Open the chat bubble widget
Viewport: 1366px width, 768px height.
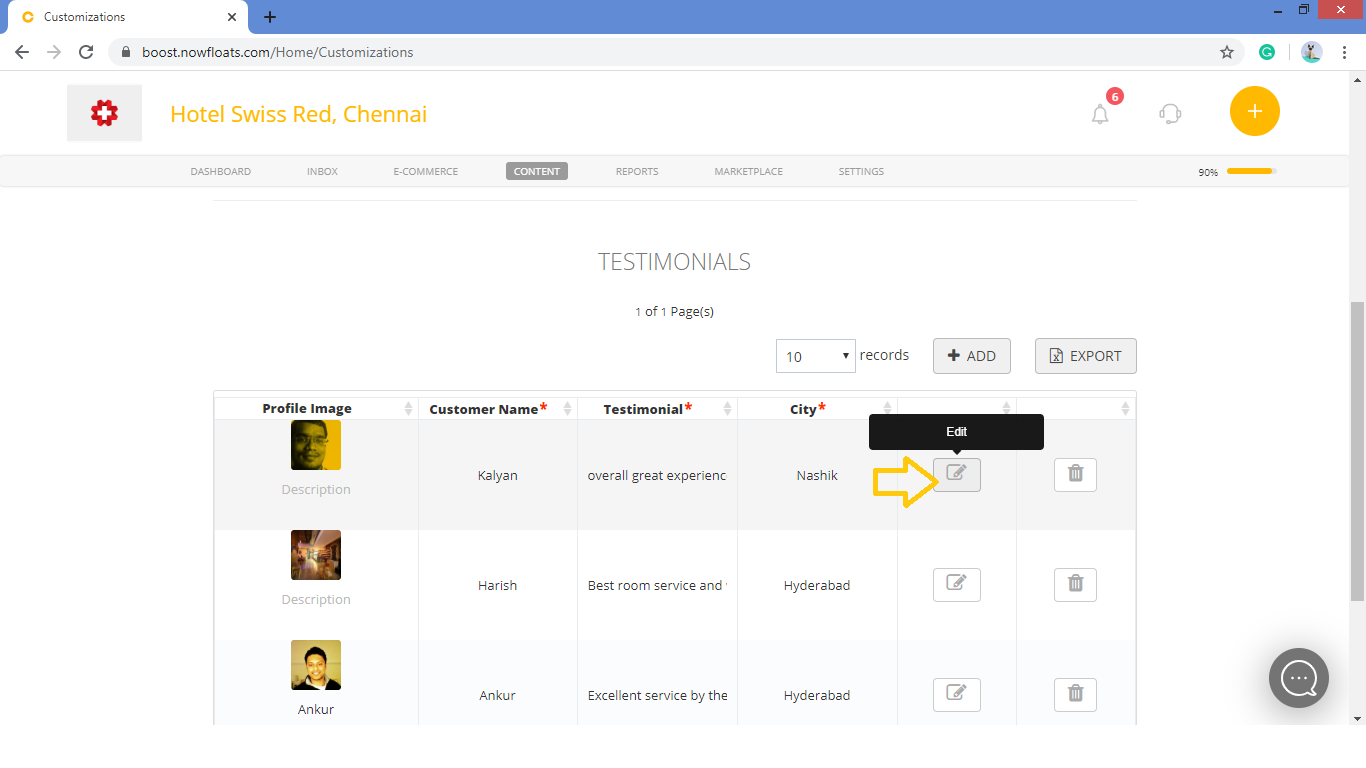pyautogui.click(x=1299, y=678)
